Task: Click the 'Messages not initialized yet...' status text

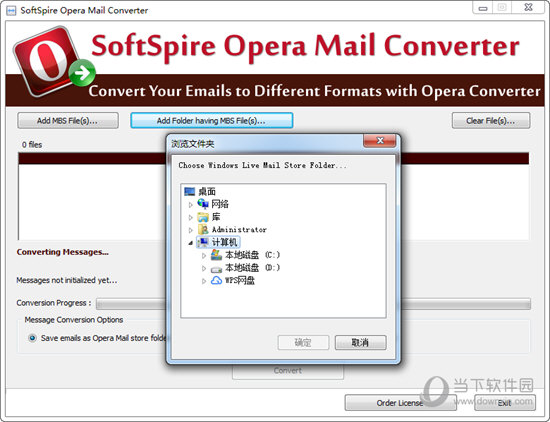Action: click(x=67, y=280)
